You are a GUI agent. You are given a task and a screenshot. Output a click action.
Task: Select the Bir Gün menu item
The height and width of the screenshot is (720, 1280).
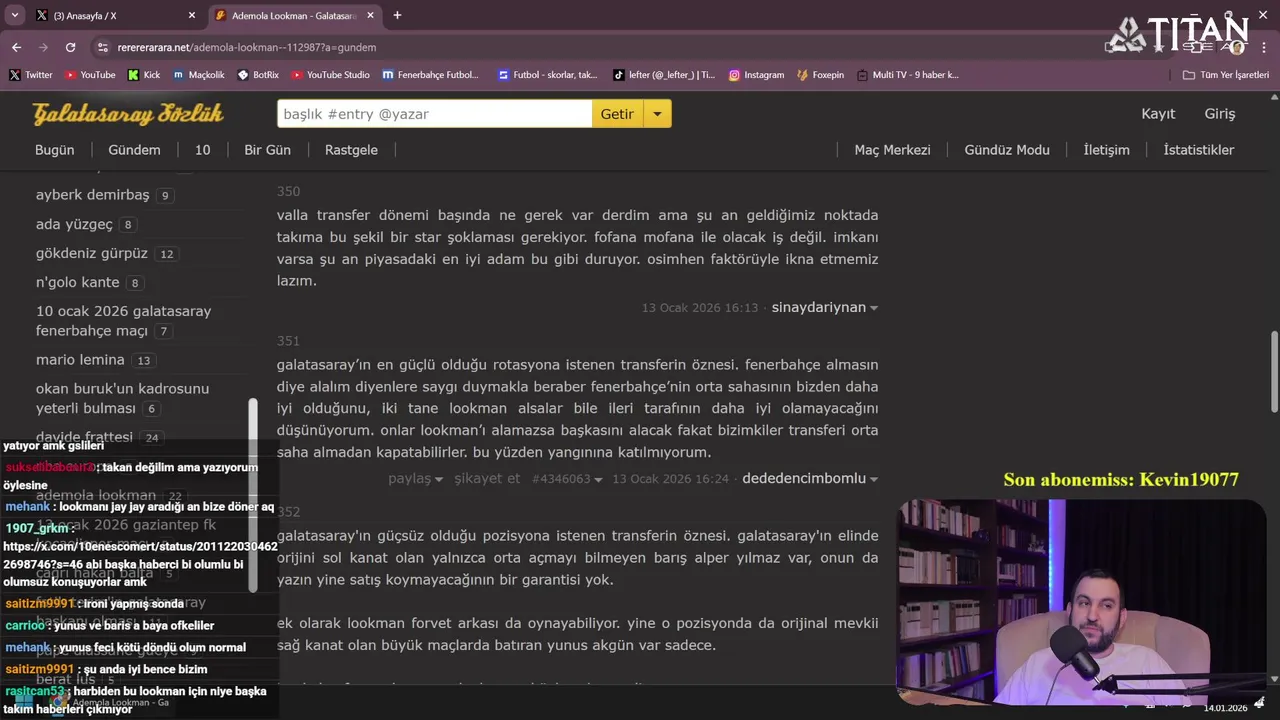click(267, 150)
